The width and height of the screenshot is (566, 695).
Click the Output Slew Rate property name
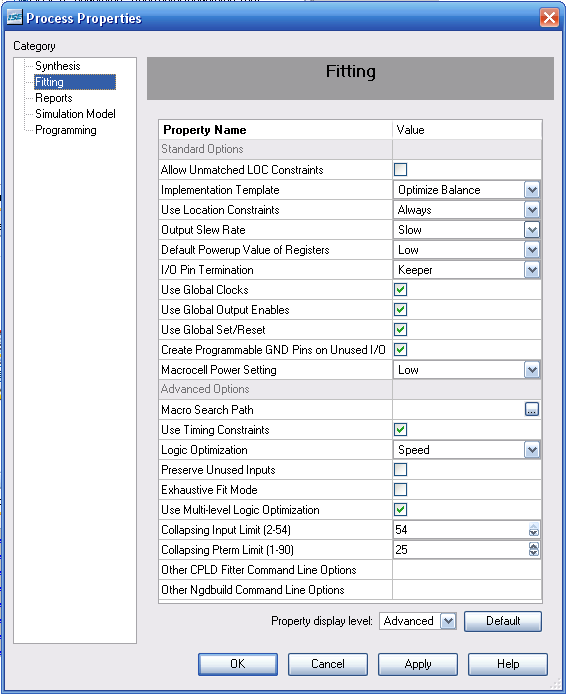[x=203, y=230]
